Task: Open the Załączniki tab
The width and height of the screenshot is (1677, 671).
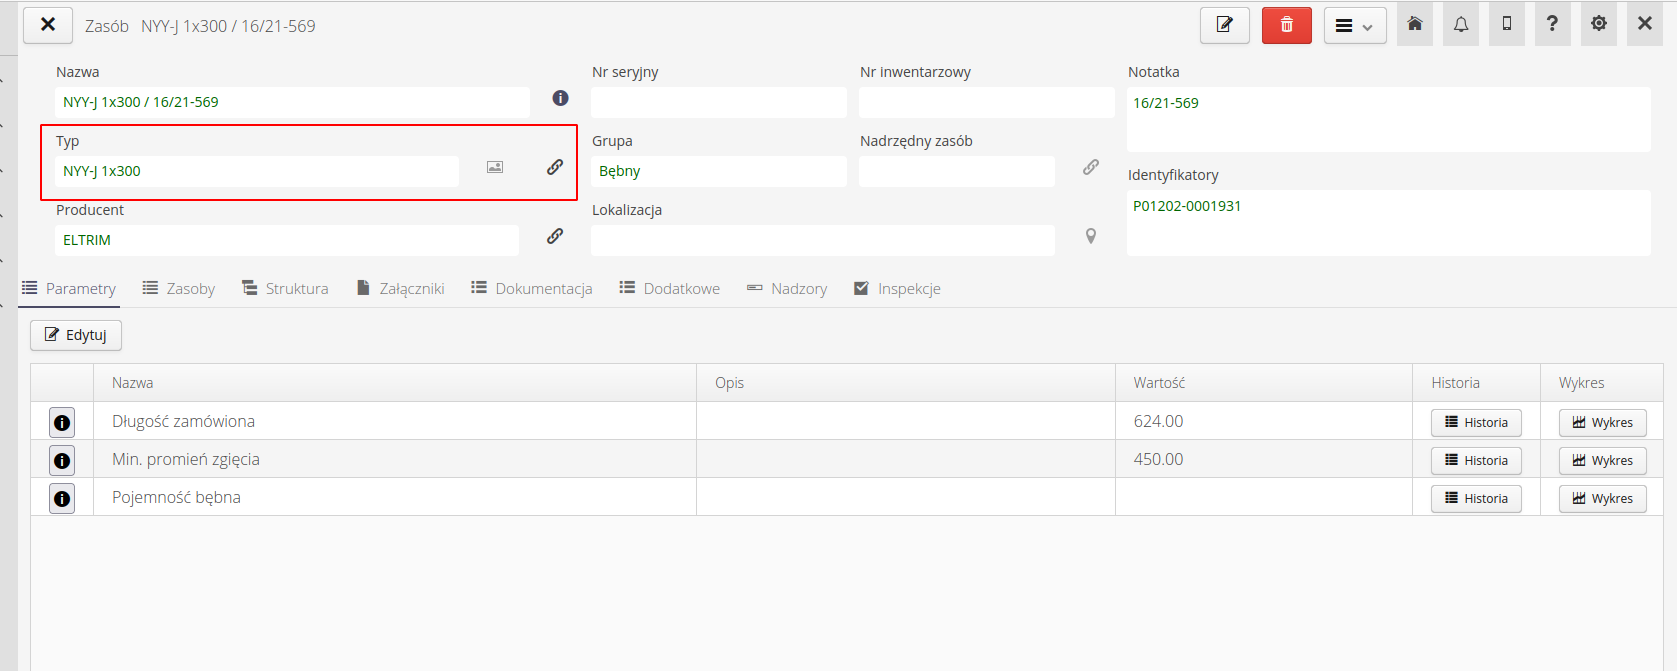Action: click(400, 289)
